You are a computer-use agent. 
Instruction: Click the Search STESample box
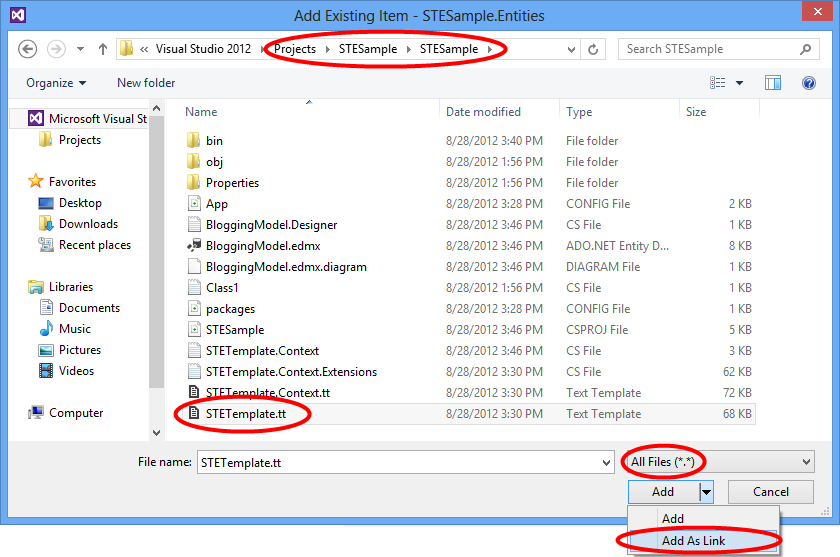tap(718, 49)
